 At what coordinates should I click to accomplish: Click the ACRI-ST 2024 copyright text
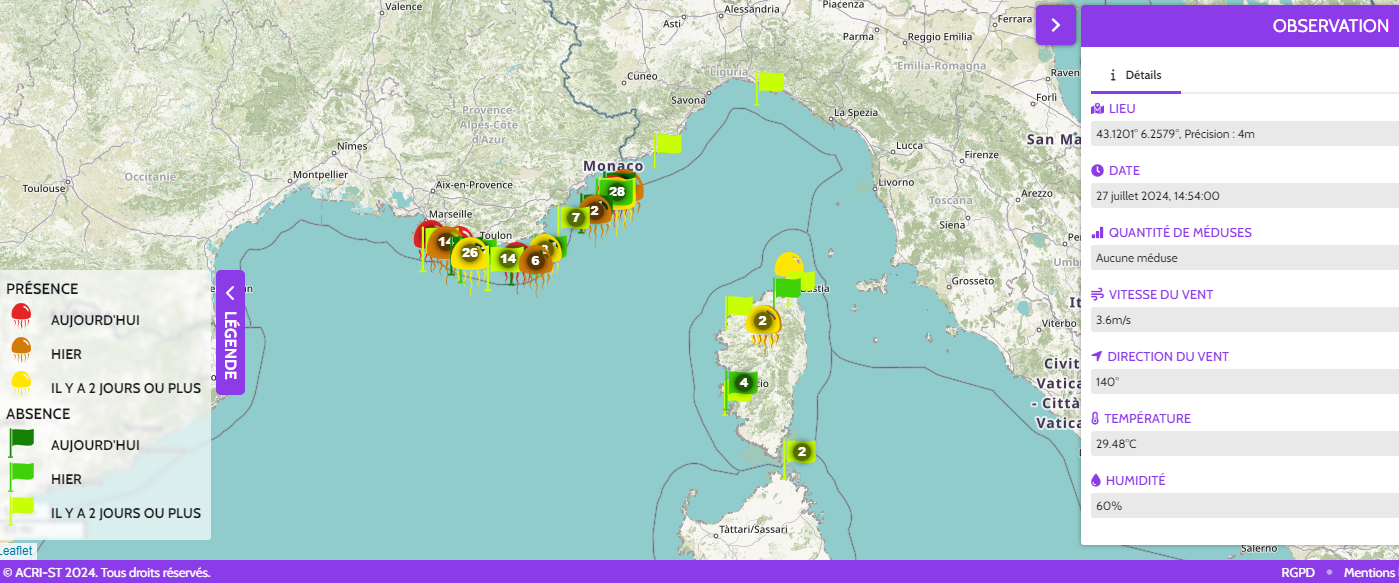[x=106, y=573]
